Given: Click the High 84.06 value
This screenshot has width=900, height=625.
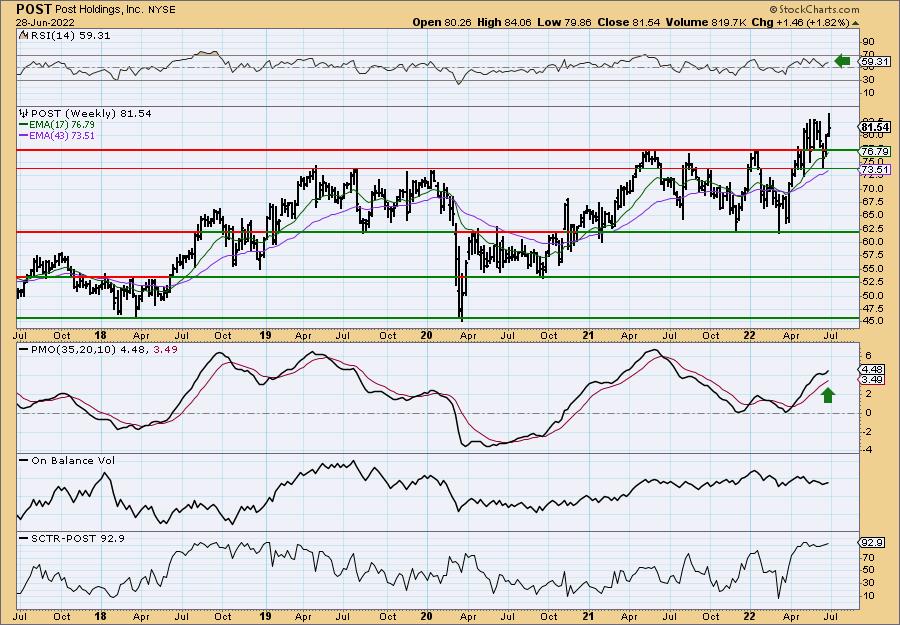Looking at the screenshot, I should (x=503, y=22).
